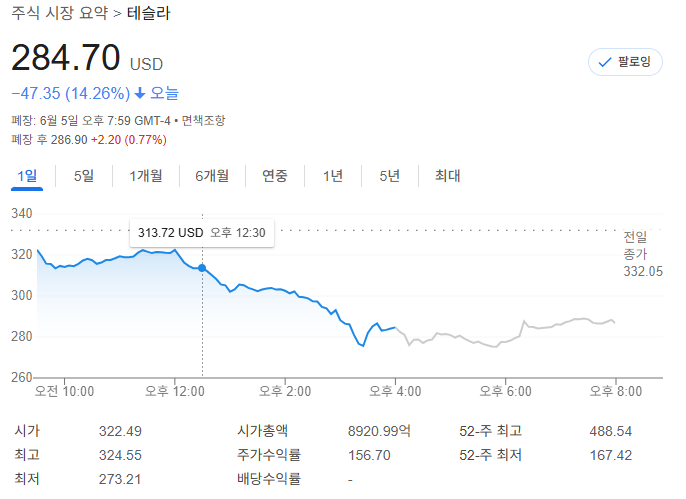
Task: Click the checkmark icon in 팔로잉 button
Action: click(x=604, y=63)
